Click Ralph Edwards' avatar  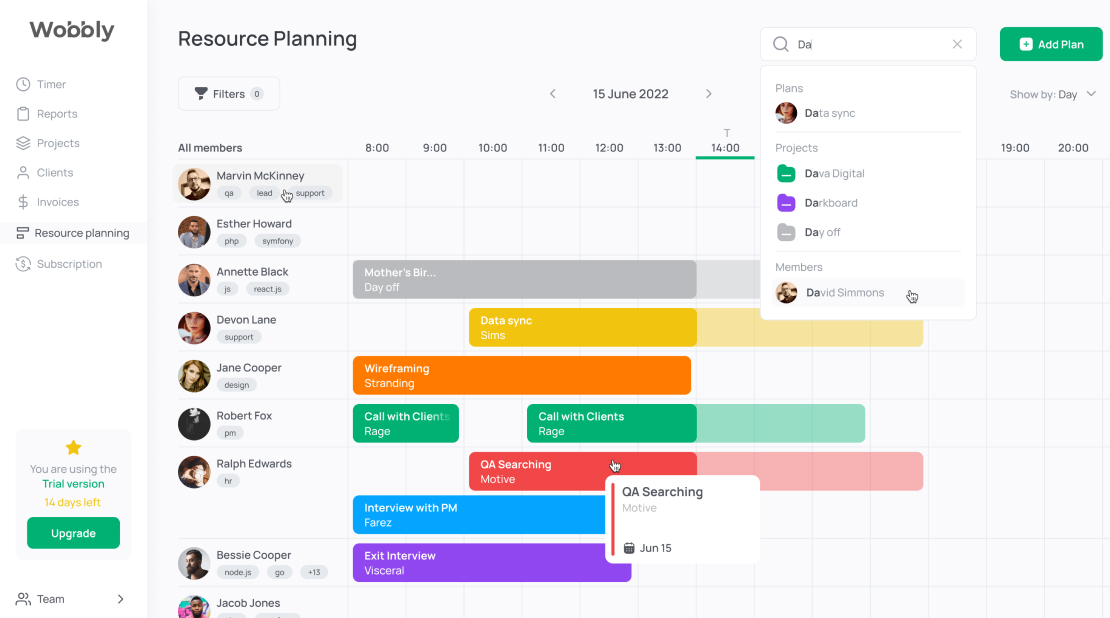[x=194, y=472]
